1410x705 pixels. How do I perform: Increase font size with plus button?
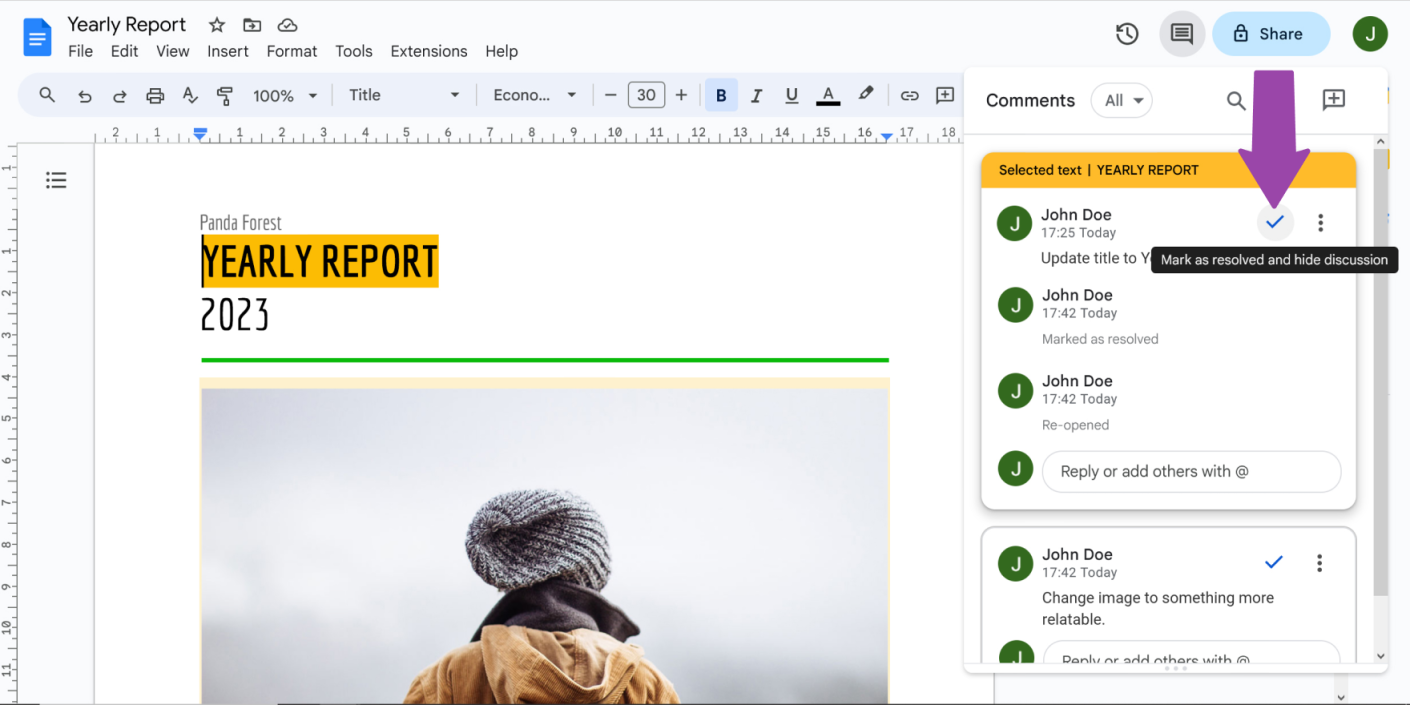click(x=681, y=96)
